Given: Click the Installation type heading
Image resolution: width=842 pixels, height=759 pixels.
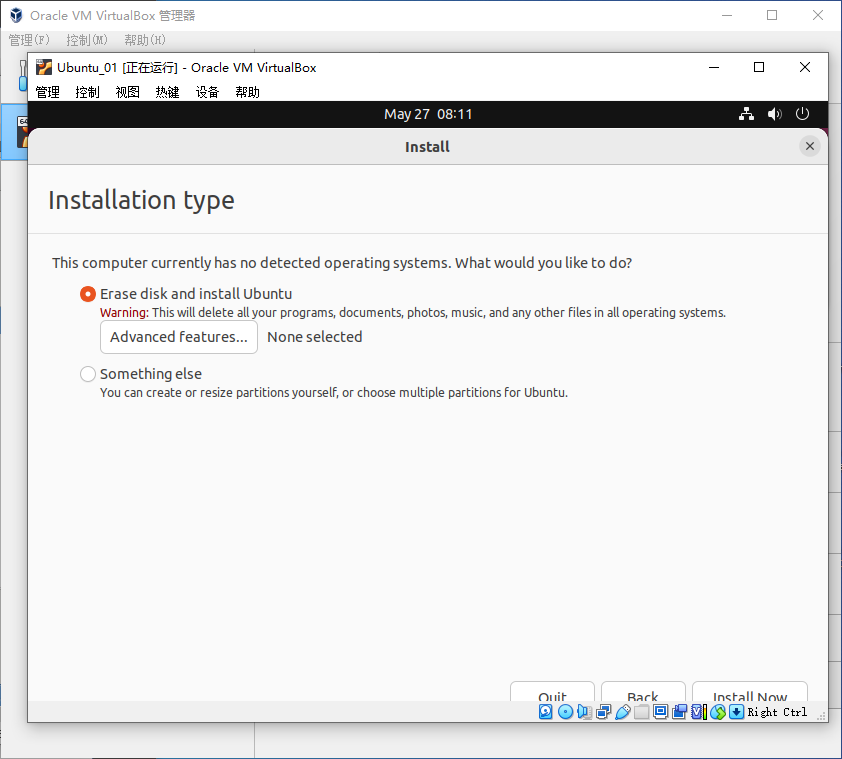Looking at the screenshot, I should pyautogui.click(x=141, y=200).
